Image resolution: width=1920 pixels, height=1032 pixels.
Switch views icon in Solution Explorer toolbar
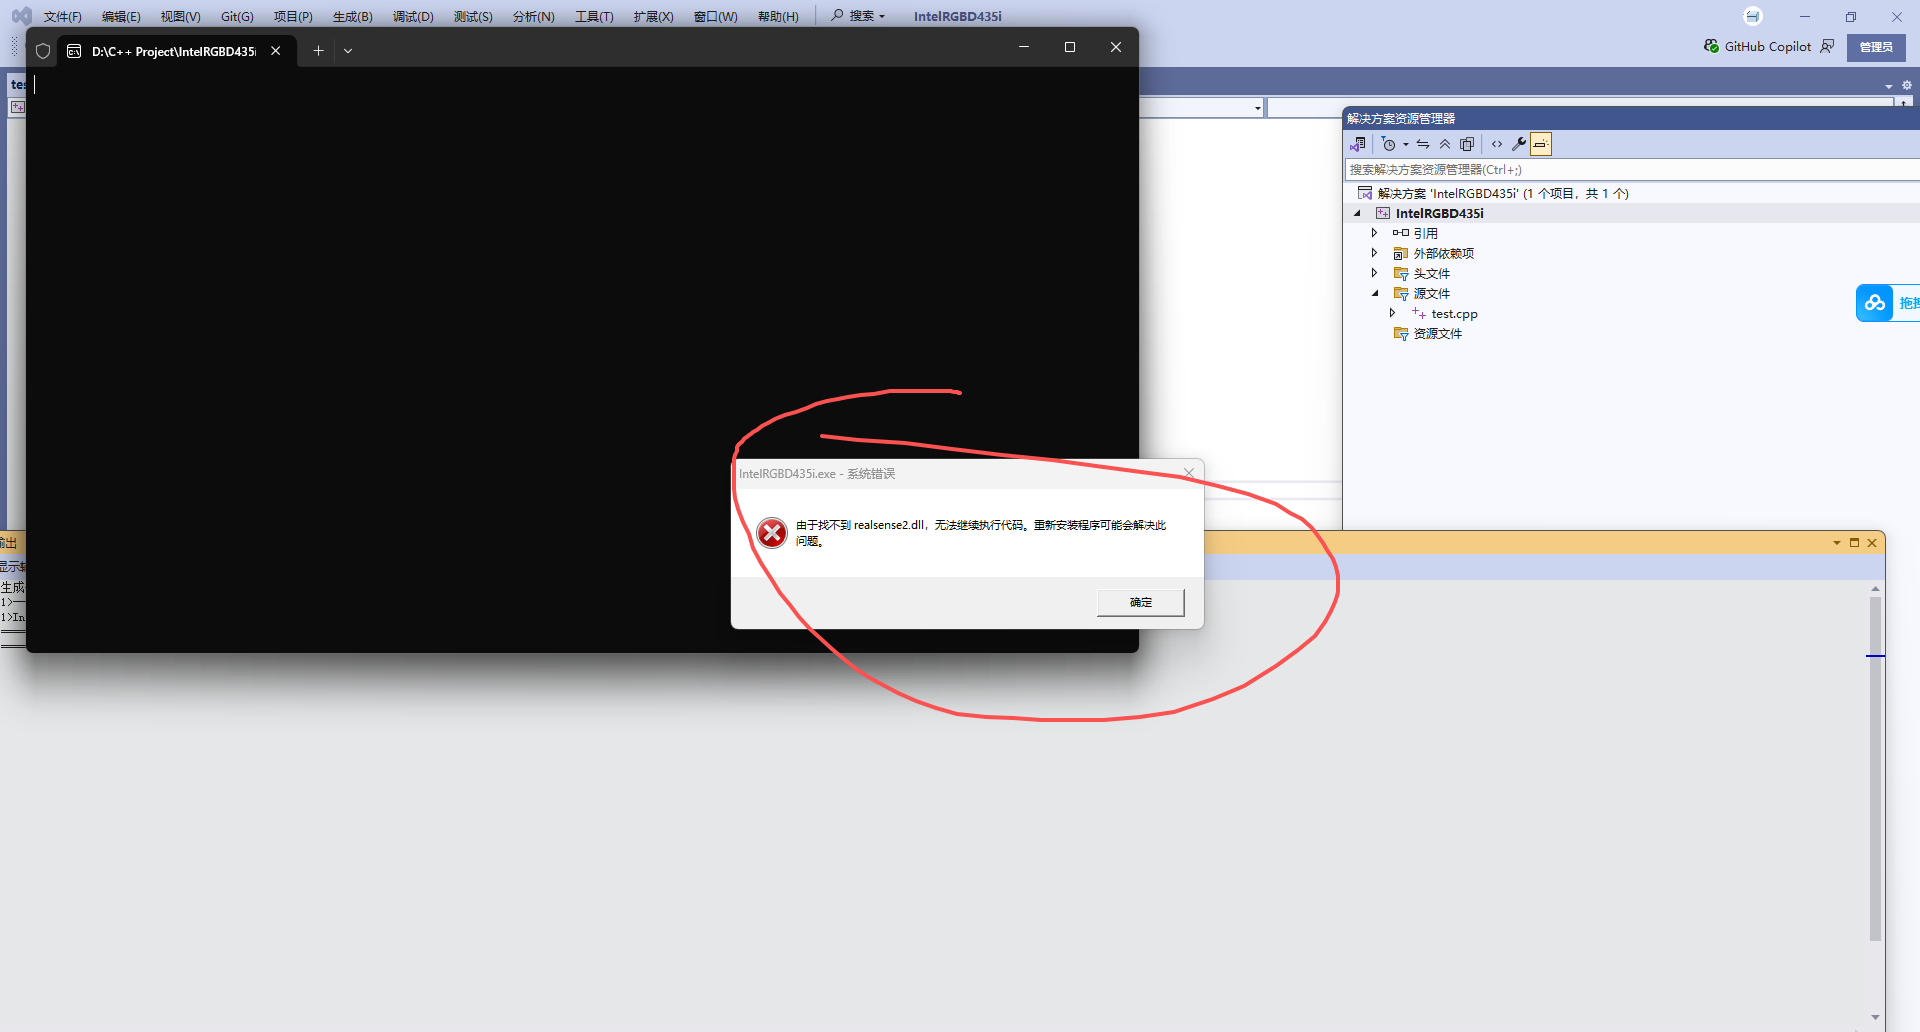[1358, 144]
